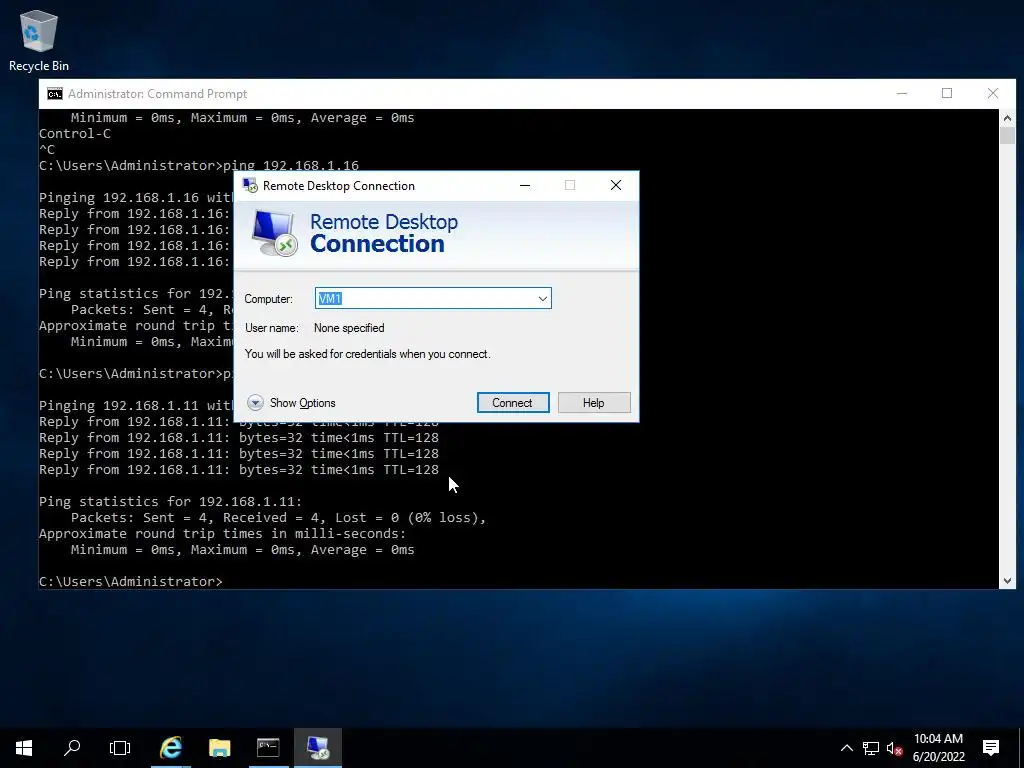This screenshot has height=768, width=1024.
Task: Click the 'Packets: Sent = 4, Received = 4' line
Action: (x=278, y=518)
